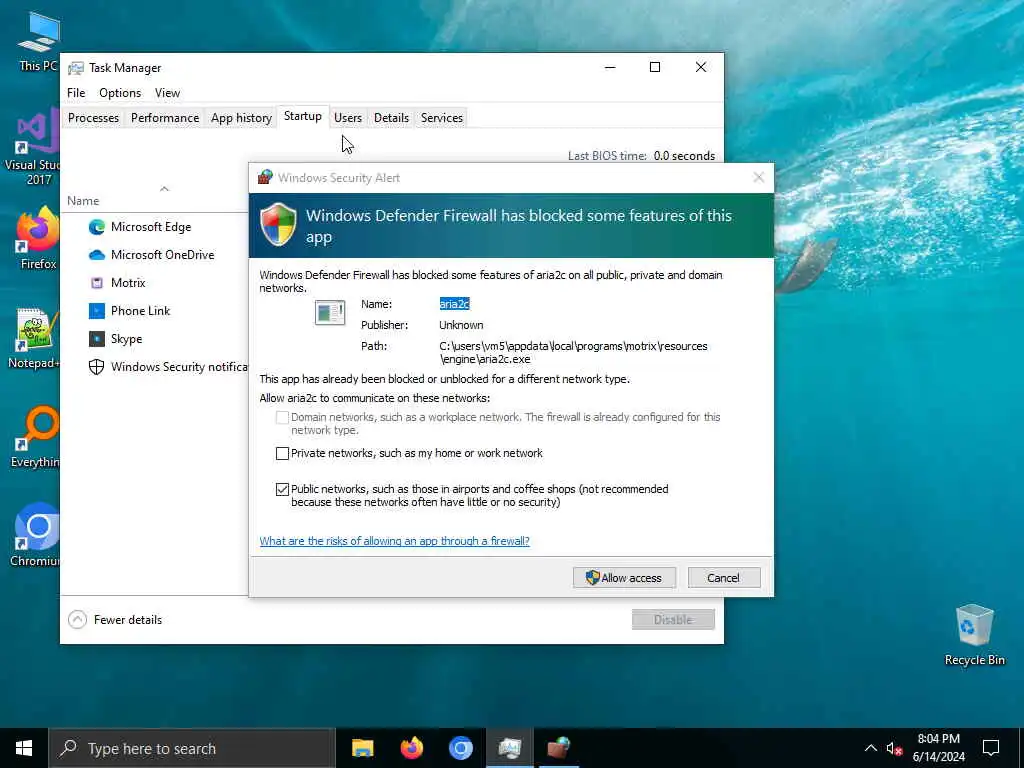Viewport: 1024px width, 768px height.
Task: Select the Motrix row text
Action: pos(128,283)
